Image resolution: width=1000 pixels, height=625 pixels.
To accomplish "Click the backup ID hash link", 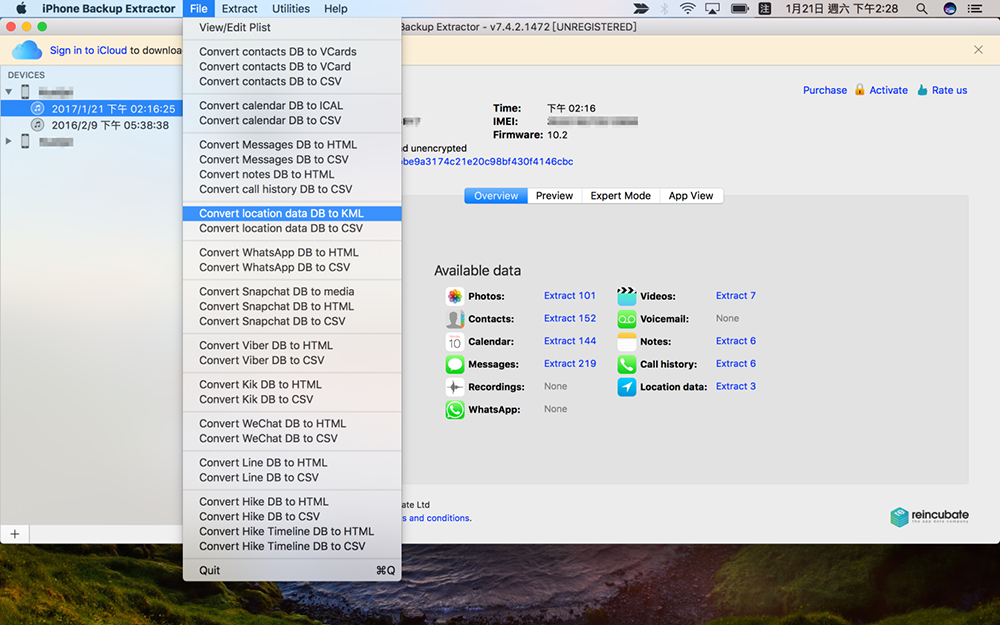I will click(487, 161).
